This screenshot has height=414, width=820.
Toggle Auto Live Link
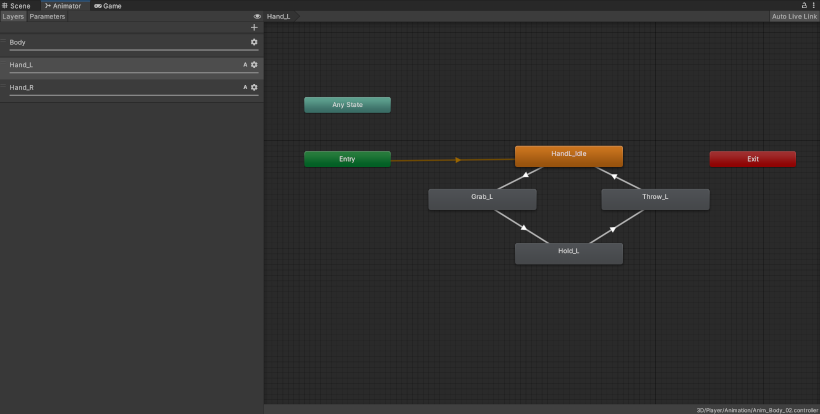[x=793, y=17]
